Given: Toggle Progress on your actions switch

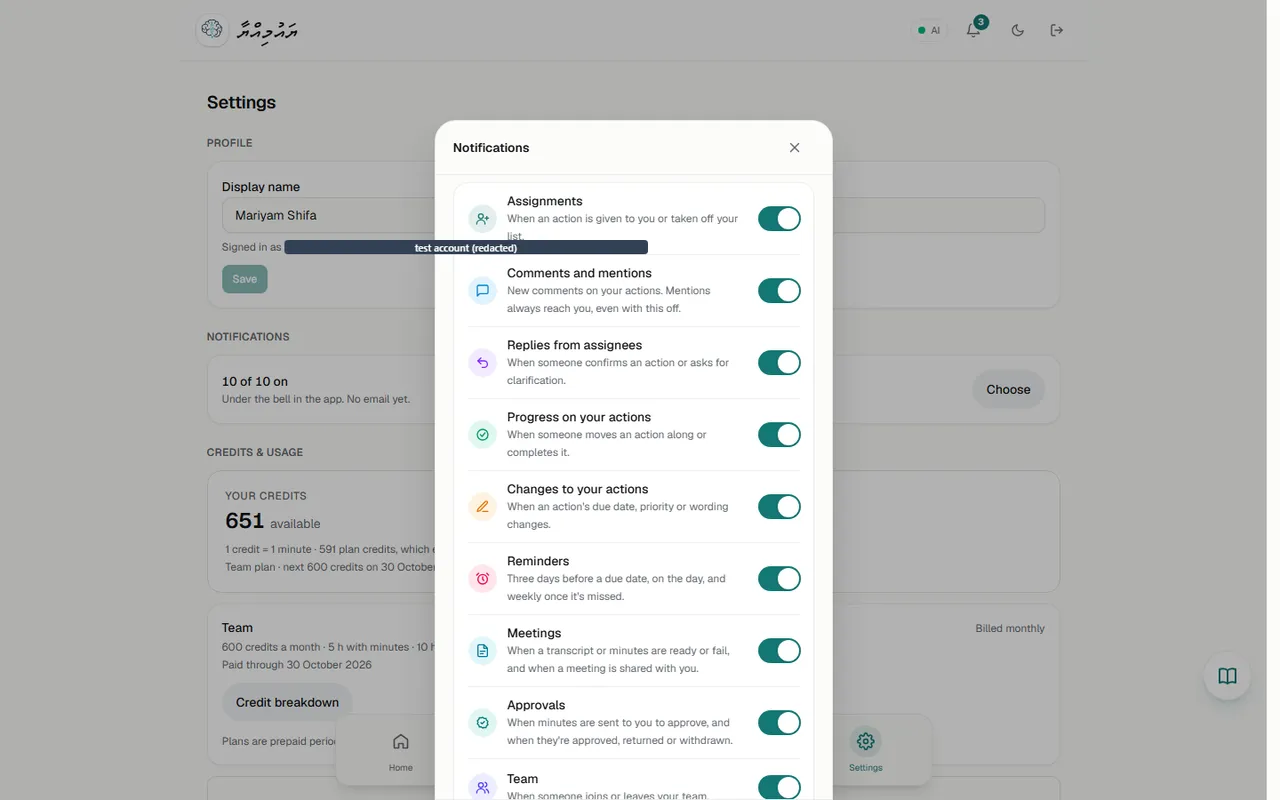Looking at the screenshot, I should pos(779,435).
